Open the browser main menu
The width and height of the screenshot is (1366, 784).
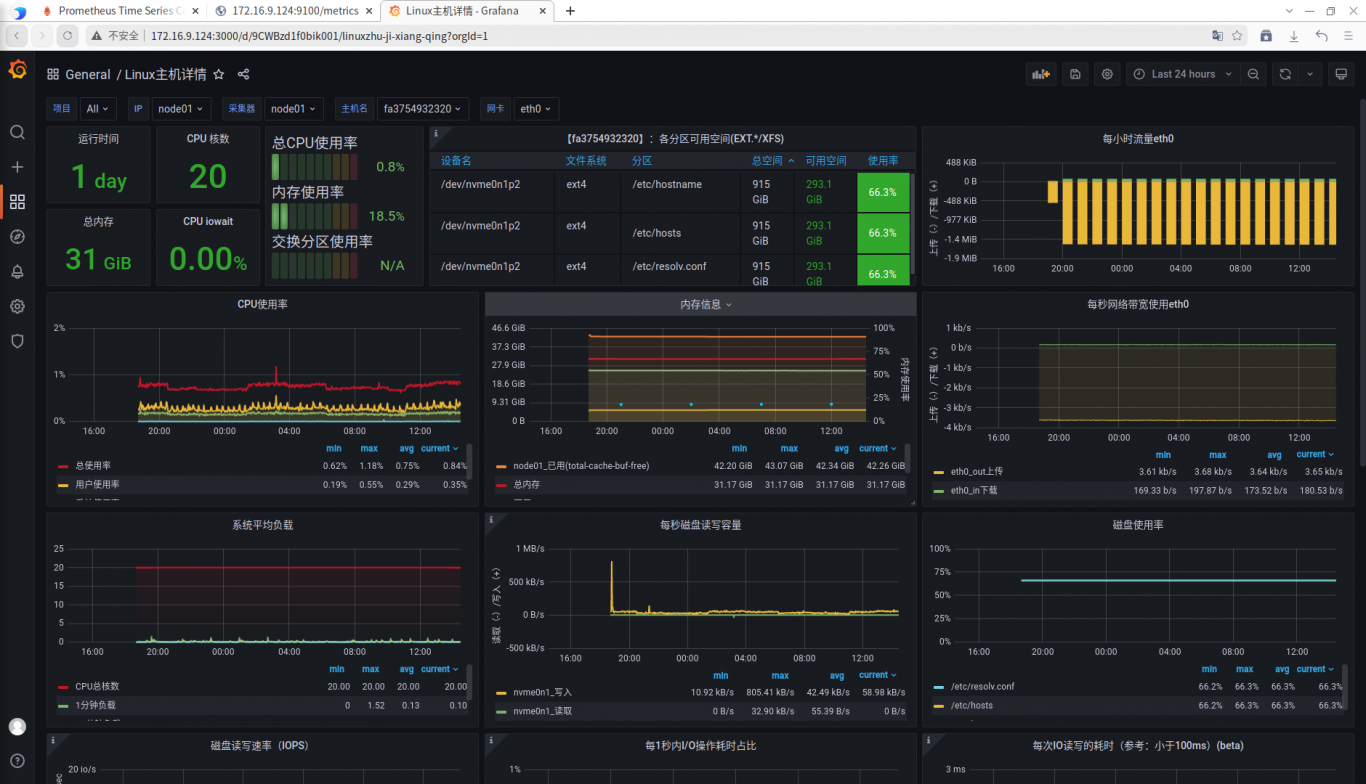1349,35
